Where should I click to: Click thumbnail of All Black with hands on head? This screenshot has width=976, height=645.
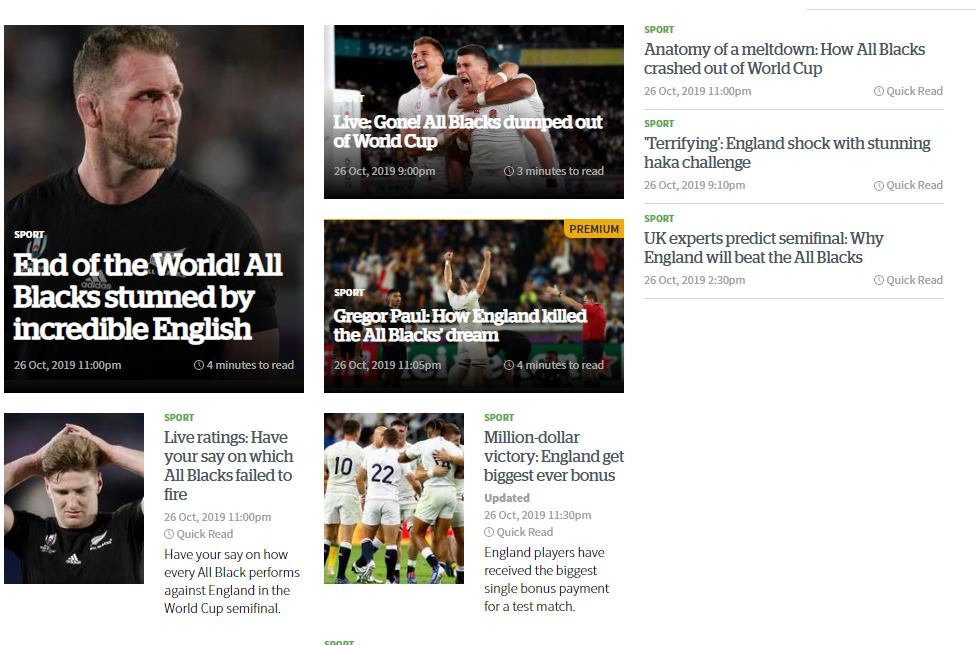coord(74,498)
